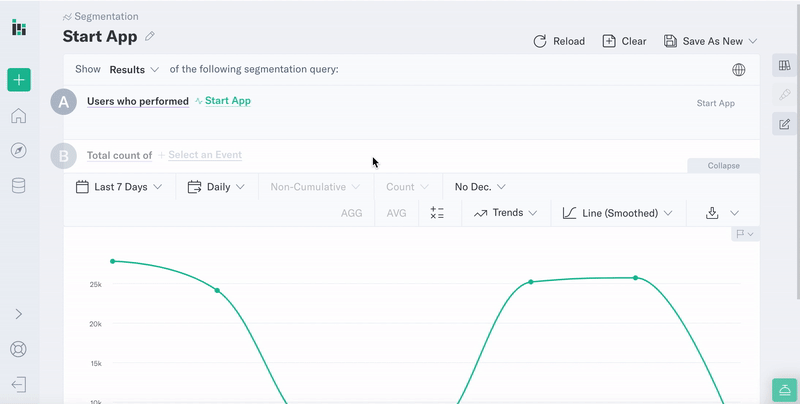Select segment A circle badge
The width and height of the screenshot is (800, 404).
[63, 102]
